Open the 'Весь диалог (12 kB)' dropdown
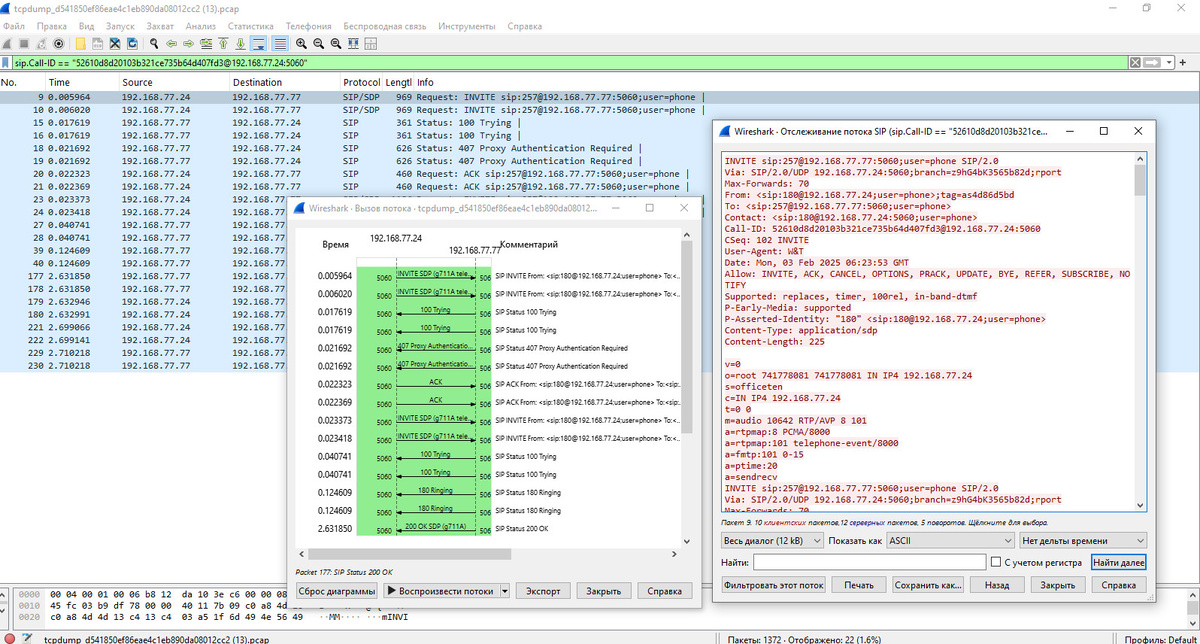Image resolution: width=1200 pixels, height=644 pixels. point(771,540)
